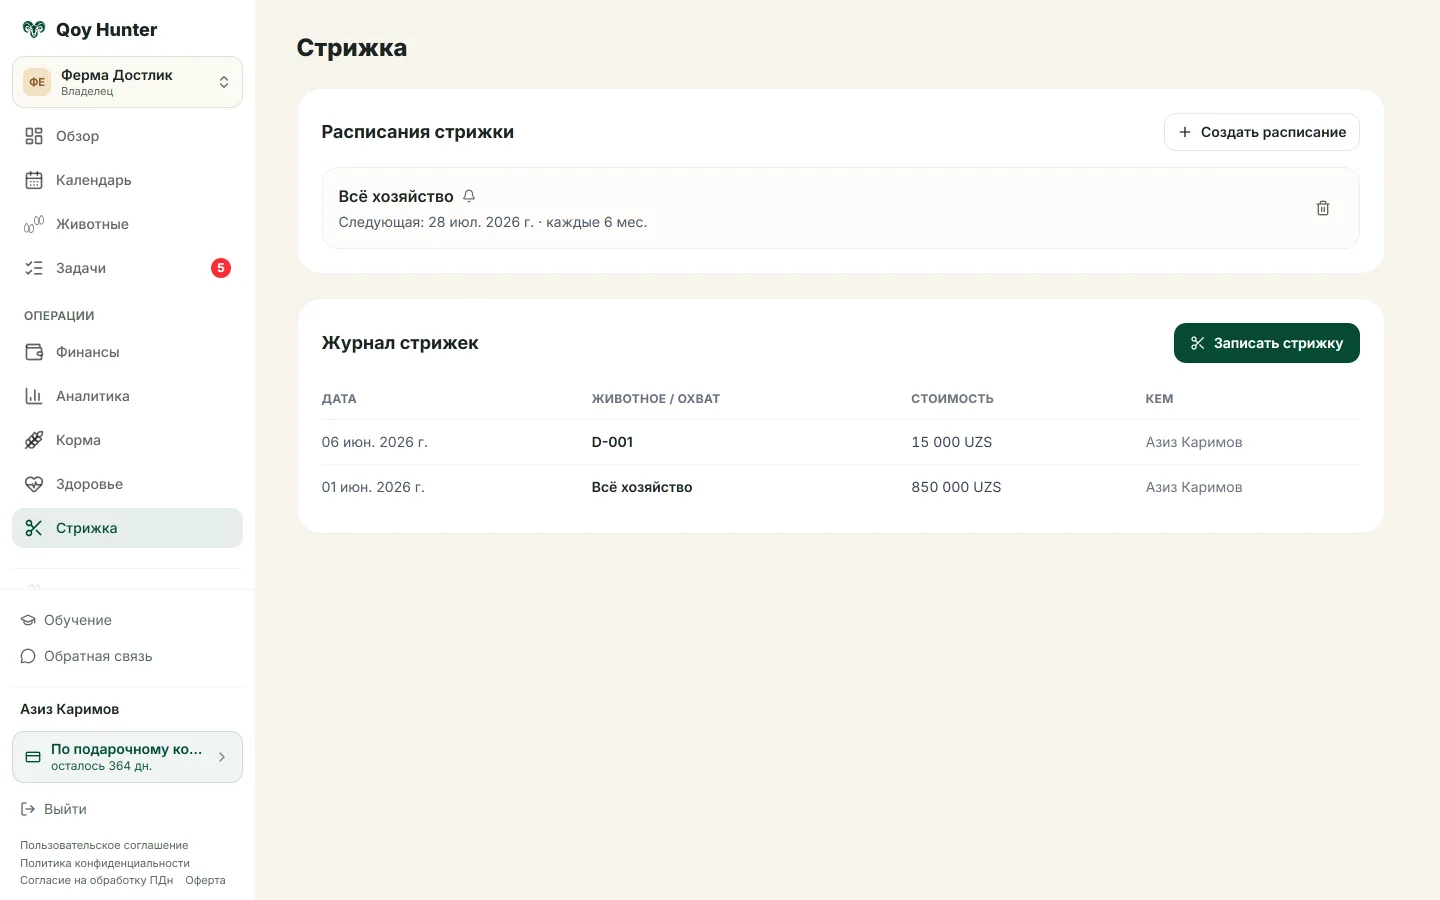Open the Оферта link
Screen dimensions: 1440x900
205,880
